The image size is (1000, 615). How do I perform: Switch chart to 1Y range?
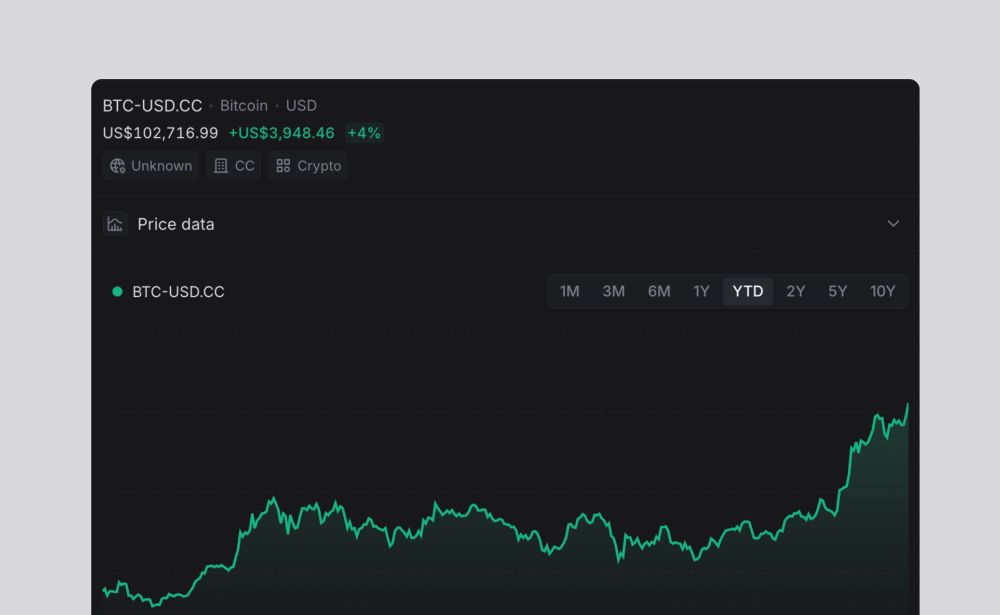click(702, 292)
